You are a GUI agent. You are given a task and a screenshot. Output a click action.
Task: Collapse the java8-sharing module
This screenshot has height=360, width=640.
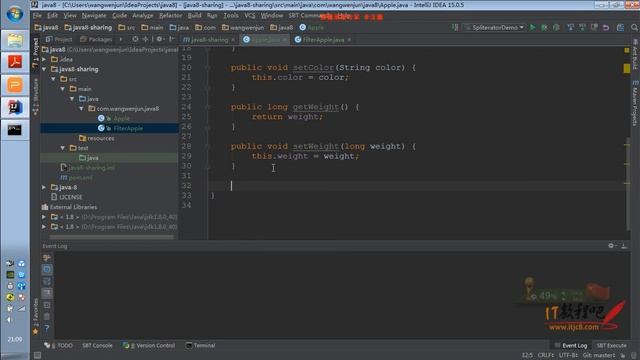[x=44, y=69]
